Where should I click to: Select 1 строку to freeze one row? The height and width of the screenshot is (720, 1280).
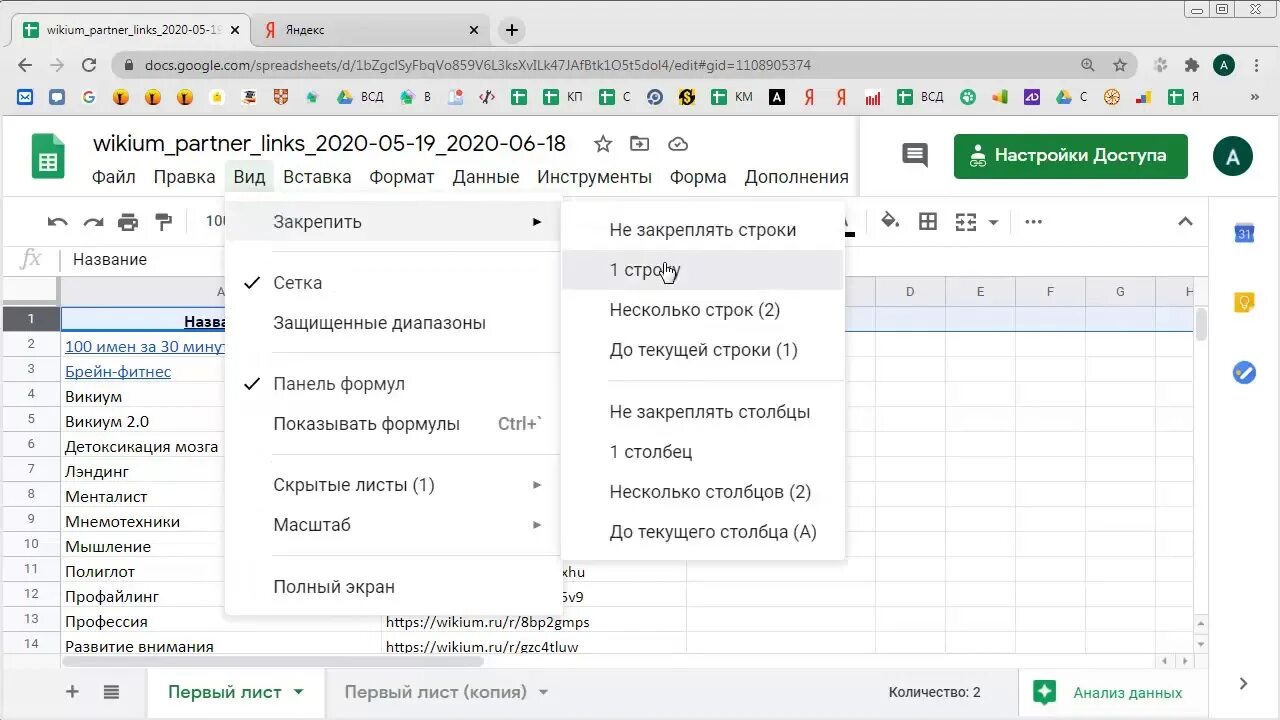703,270
